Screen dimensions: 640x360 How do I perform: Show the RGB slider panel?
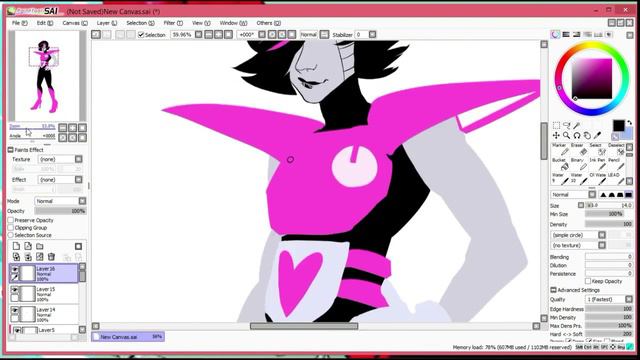click(566, 35)
